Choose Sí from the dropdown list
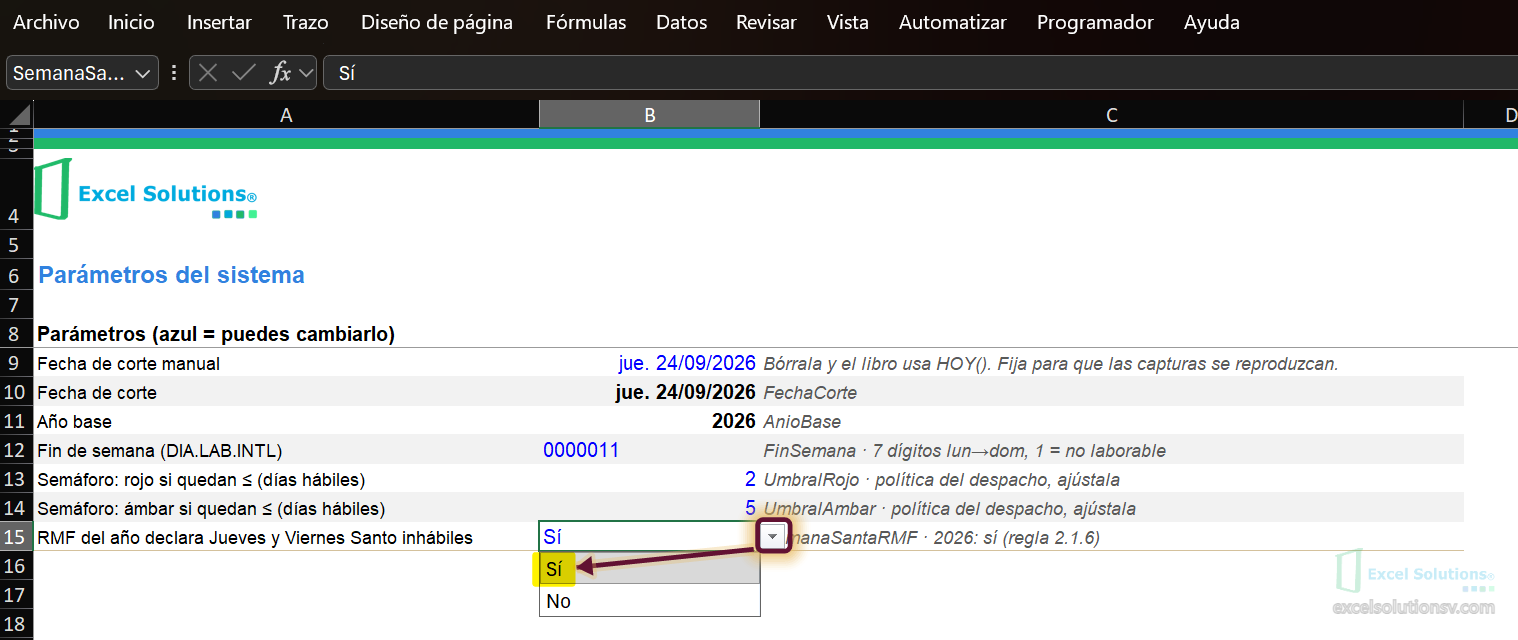1518x640 pixels. coord(649,569)
